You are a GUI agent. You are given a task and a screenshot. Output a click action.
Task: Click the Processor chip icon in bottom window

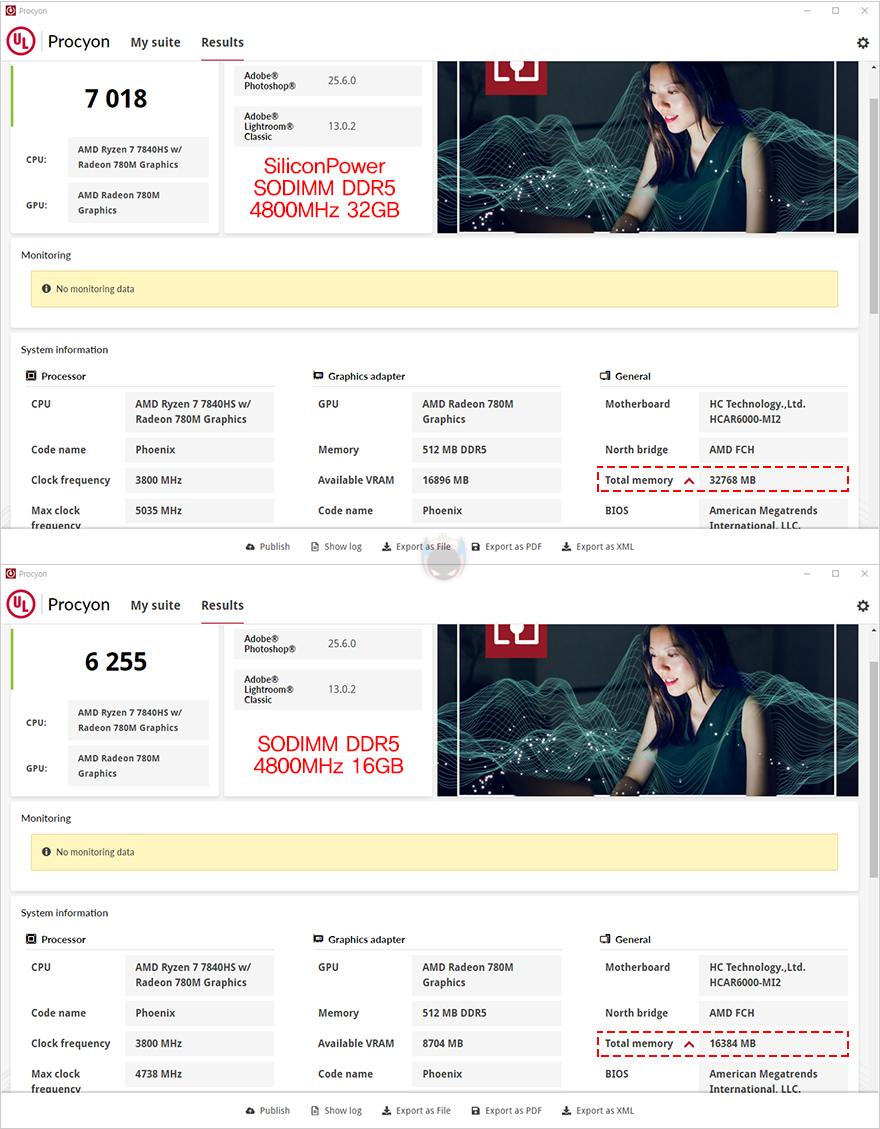point(31,939)
